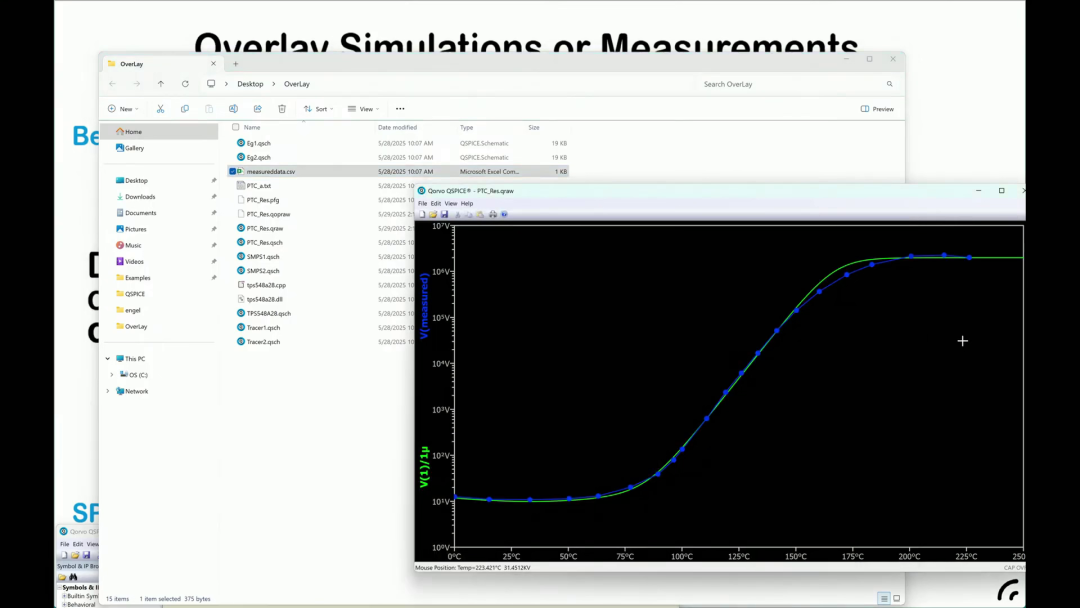Click the Refresh icon in File Explorer
1080x608 pixels.
click(x=185, y=84)
